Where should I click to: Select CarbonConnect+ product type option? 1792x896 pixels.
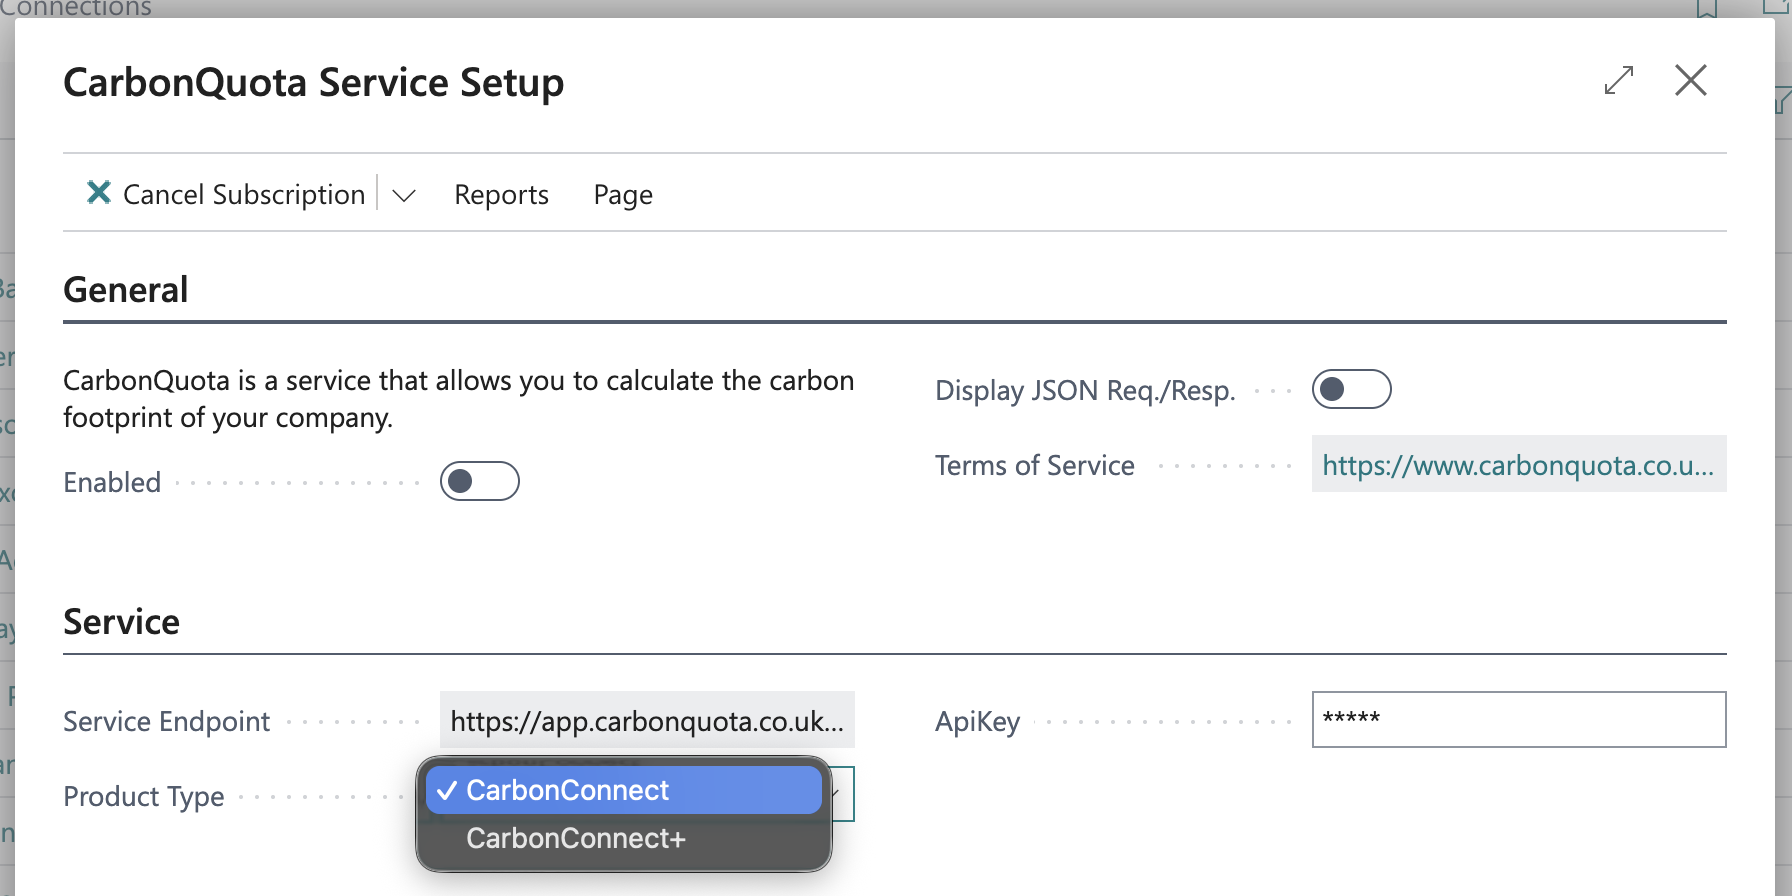pos(624,838)
